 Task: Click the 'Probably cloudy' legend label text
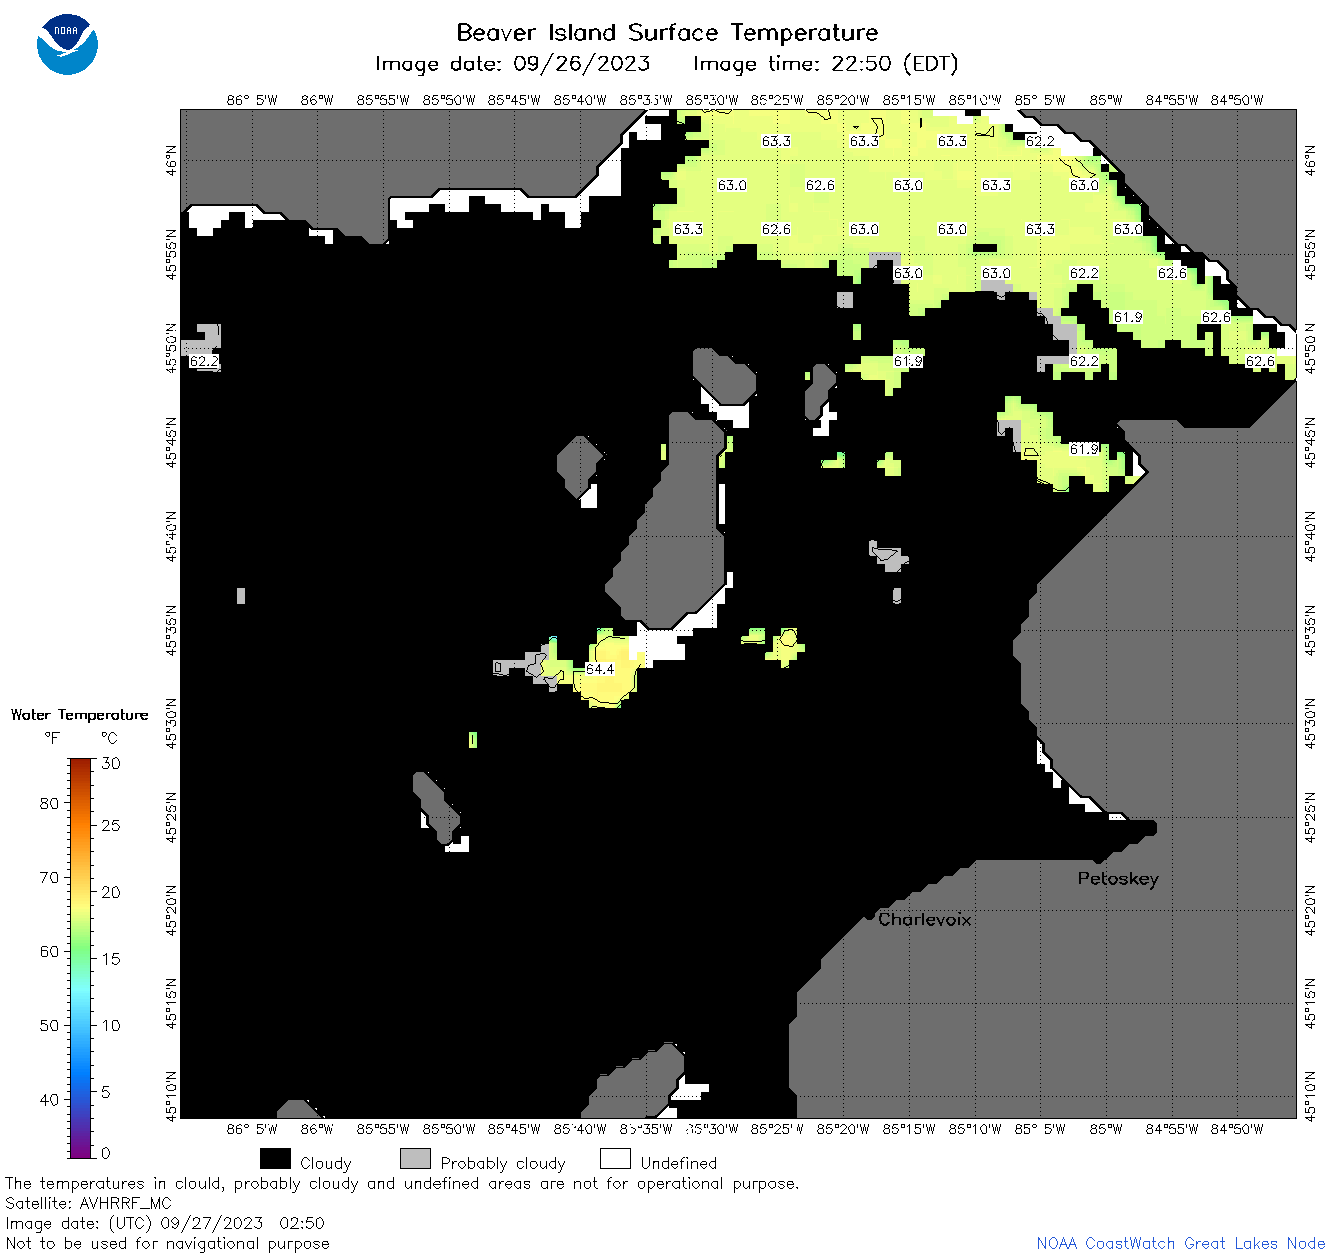coord(503,1163)
